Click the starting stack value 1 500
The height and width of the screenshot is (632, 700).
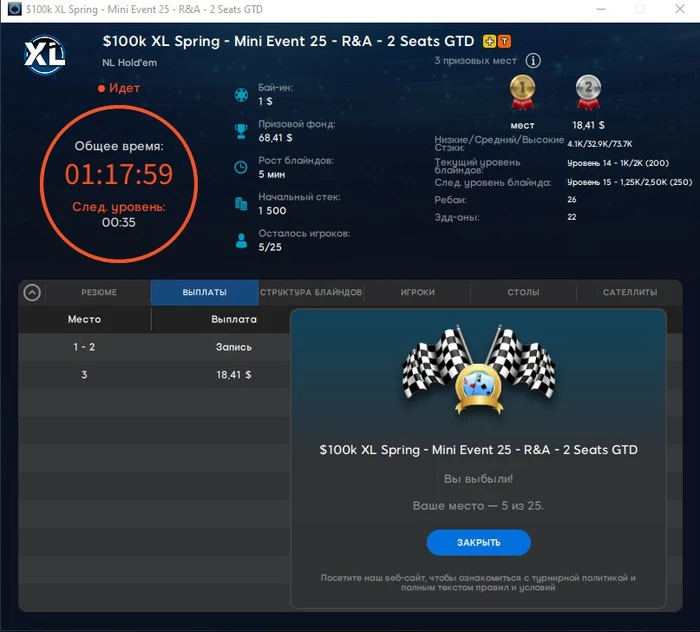click(272, 210)
